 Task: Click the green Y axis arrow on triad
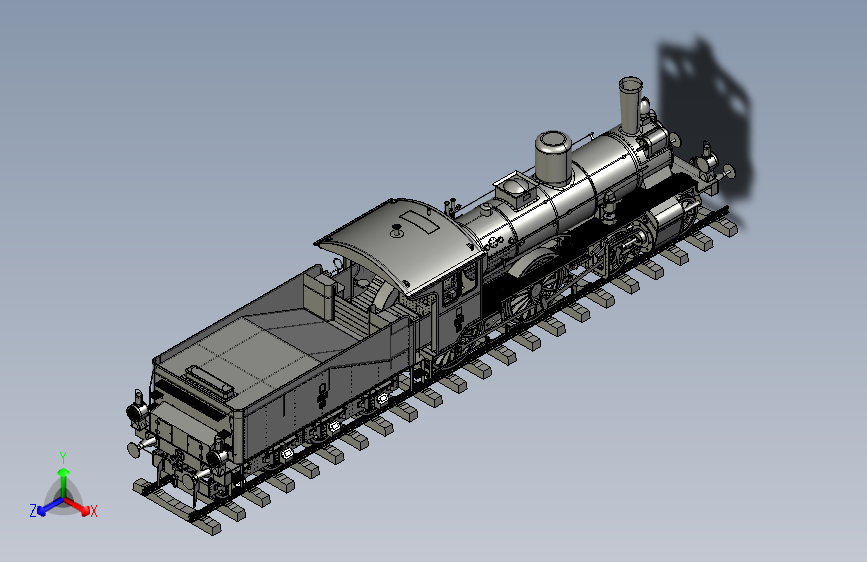point(64,482)
